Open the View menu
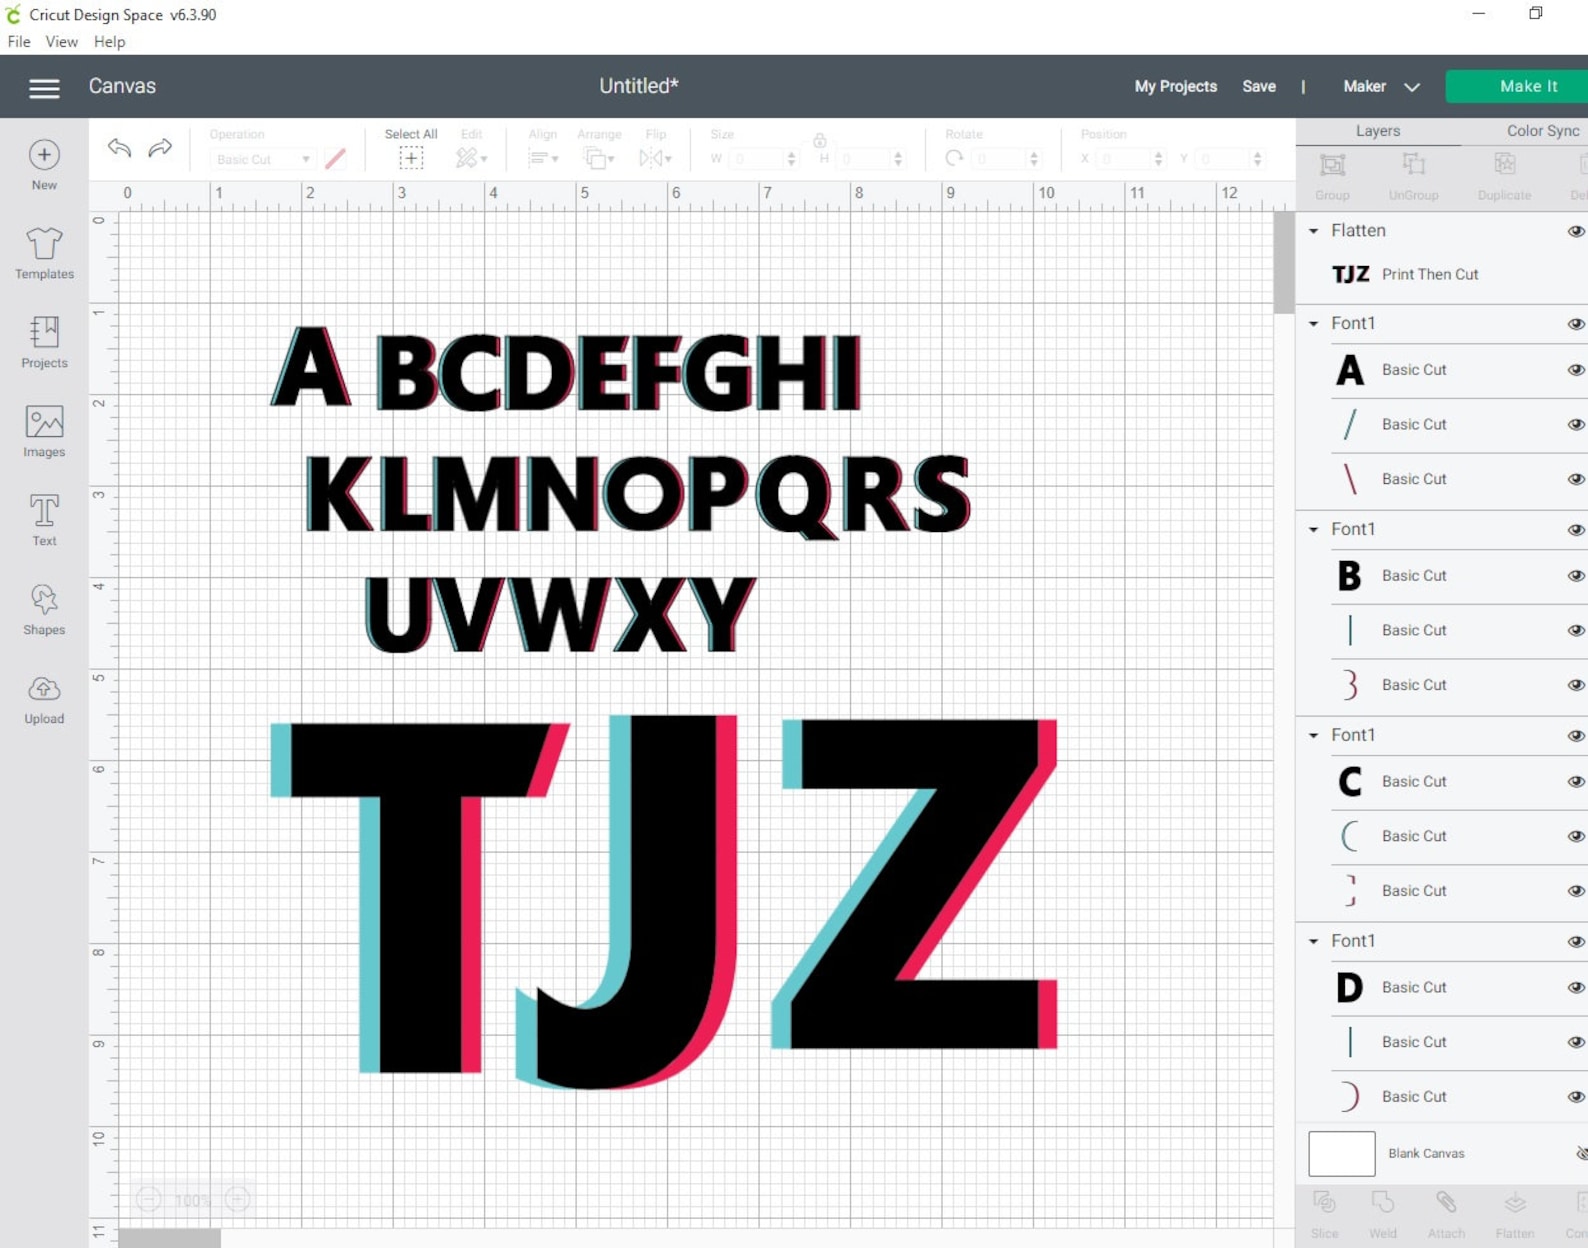 point(61,42)
